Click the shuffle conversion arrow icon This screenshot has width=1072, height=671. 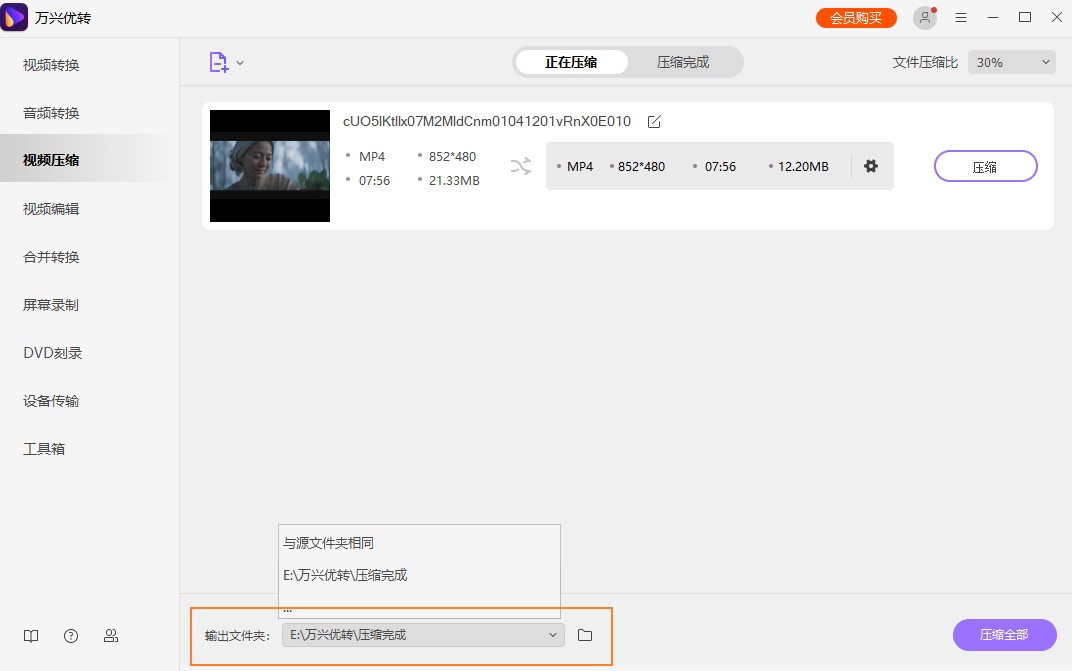click(520, 167)
